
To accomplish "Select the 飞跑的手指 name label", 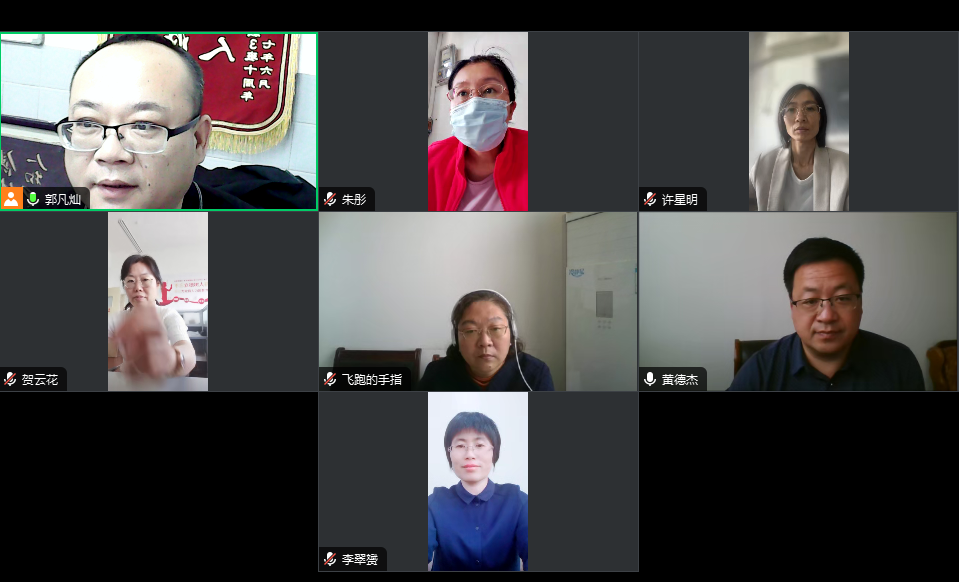I will click(x=372, y=380).
